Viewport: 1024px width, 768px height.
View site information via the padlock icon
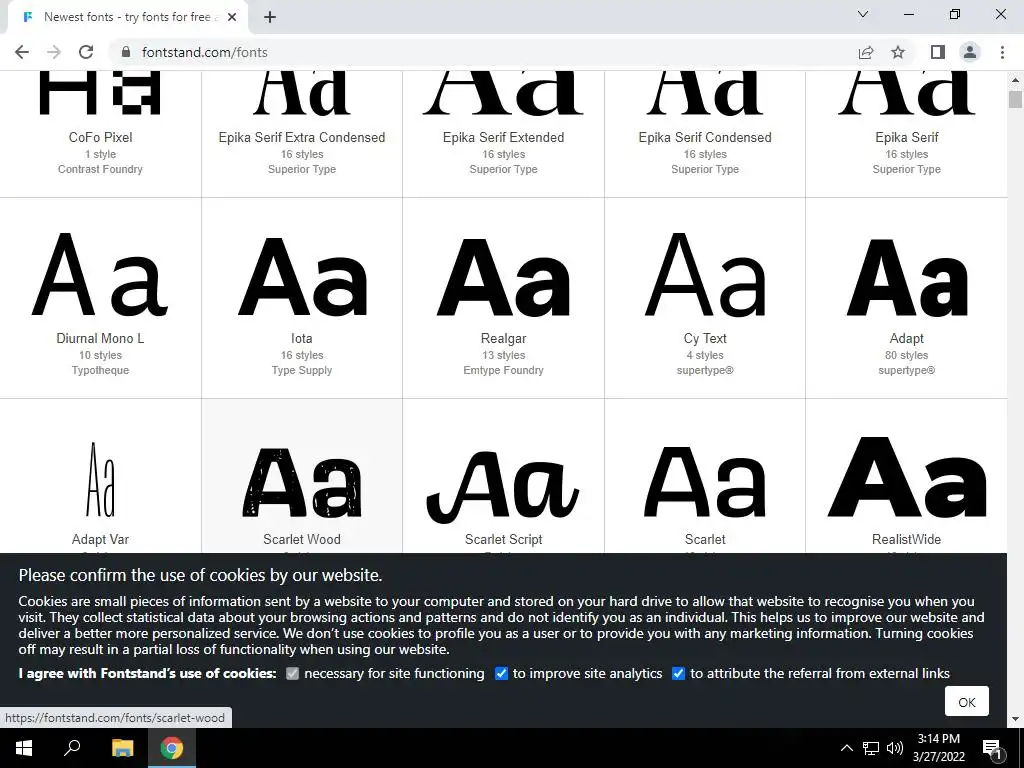click(x=127, y=52)
